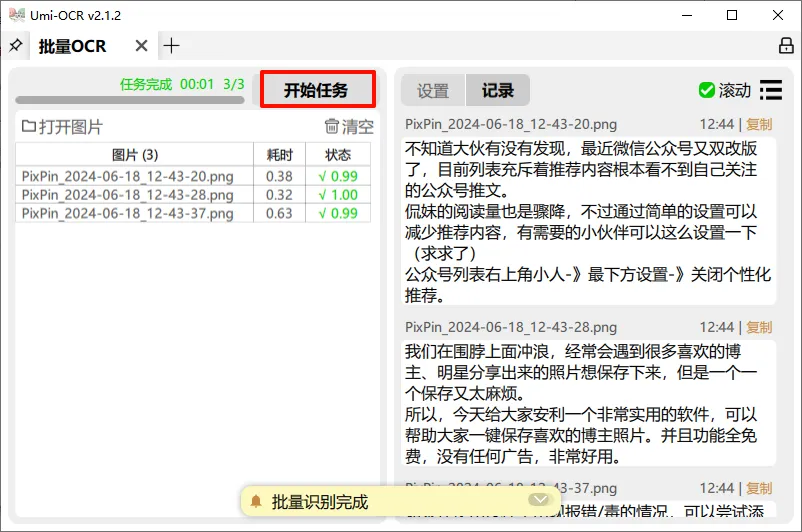The height and width of the screenshot is (532, 802).
Task: Minimize the Umi-OCR window
Action: click(687, 15)
